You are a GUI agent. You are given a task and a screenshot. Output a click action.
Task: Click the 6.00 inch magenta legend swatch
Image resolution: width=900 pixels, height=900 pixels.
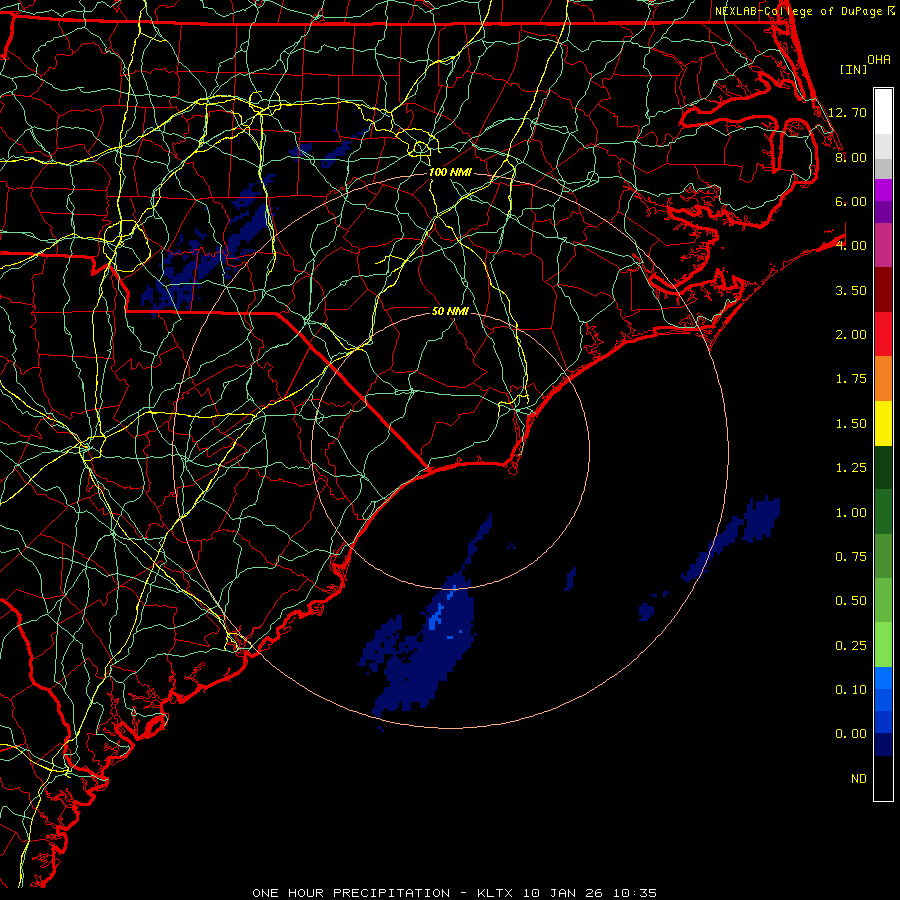(883, 190)
